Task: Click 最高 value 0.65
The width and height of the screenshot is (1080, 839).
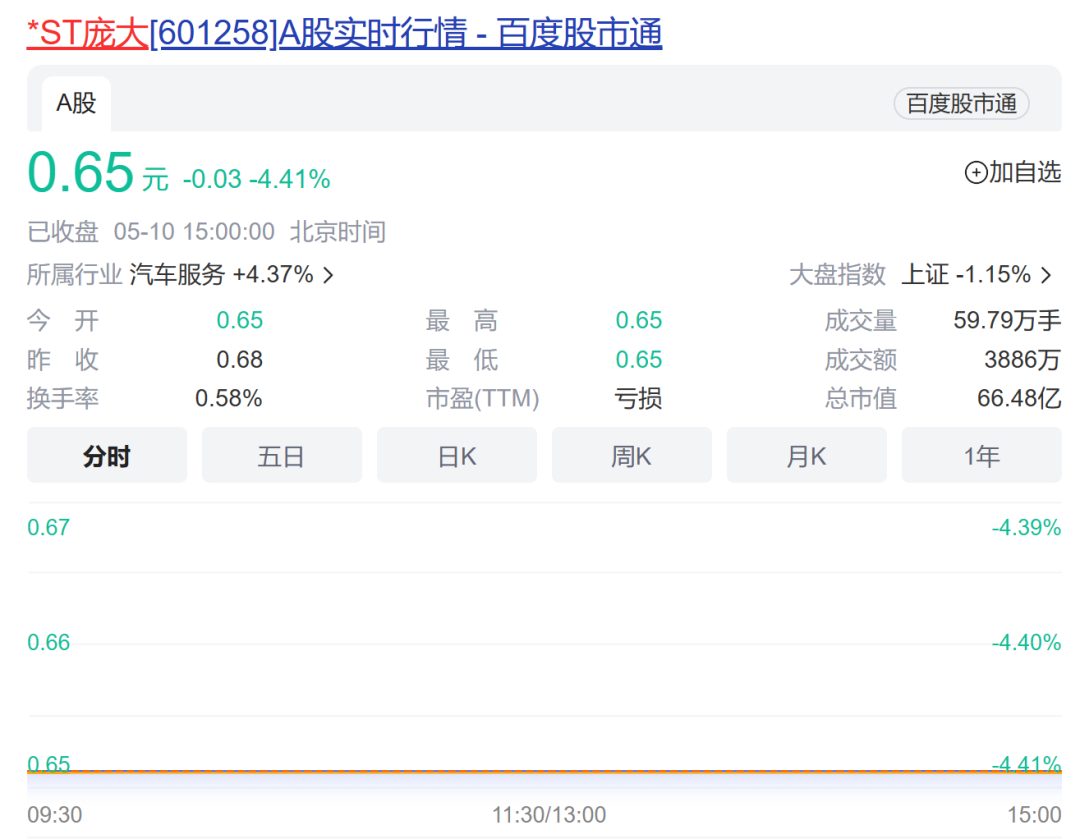Action: click(638, 320)
